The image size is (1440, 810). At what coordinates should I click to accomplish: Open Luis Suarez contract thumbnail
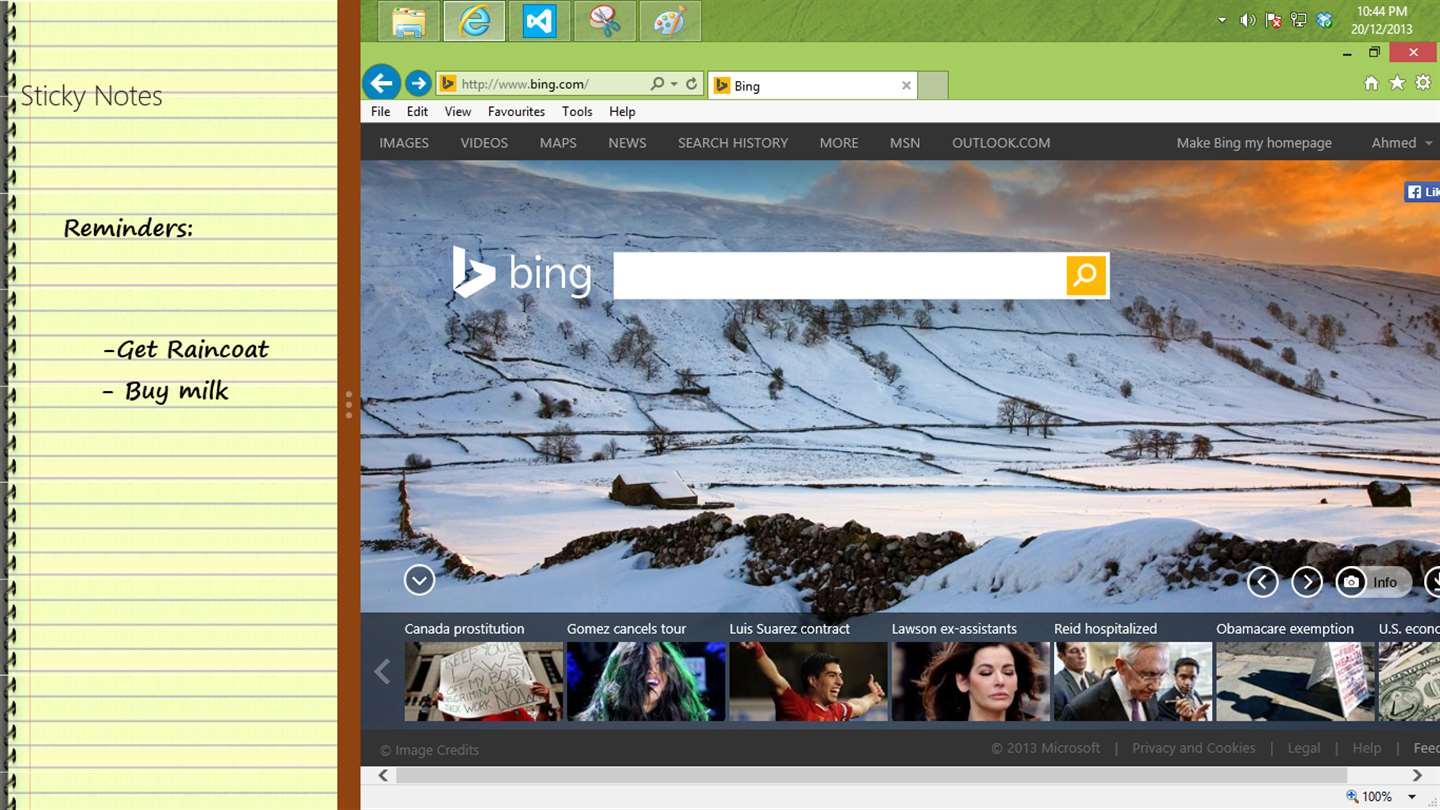tap(808, 681)
